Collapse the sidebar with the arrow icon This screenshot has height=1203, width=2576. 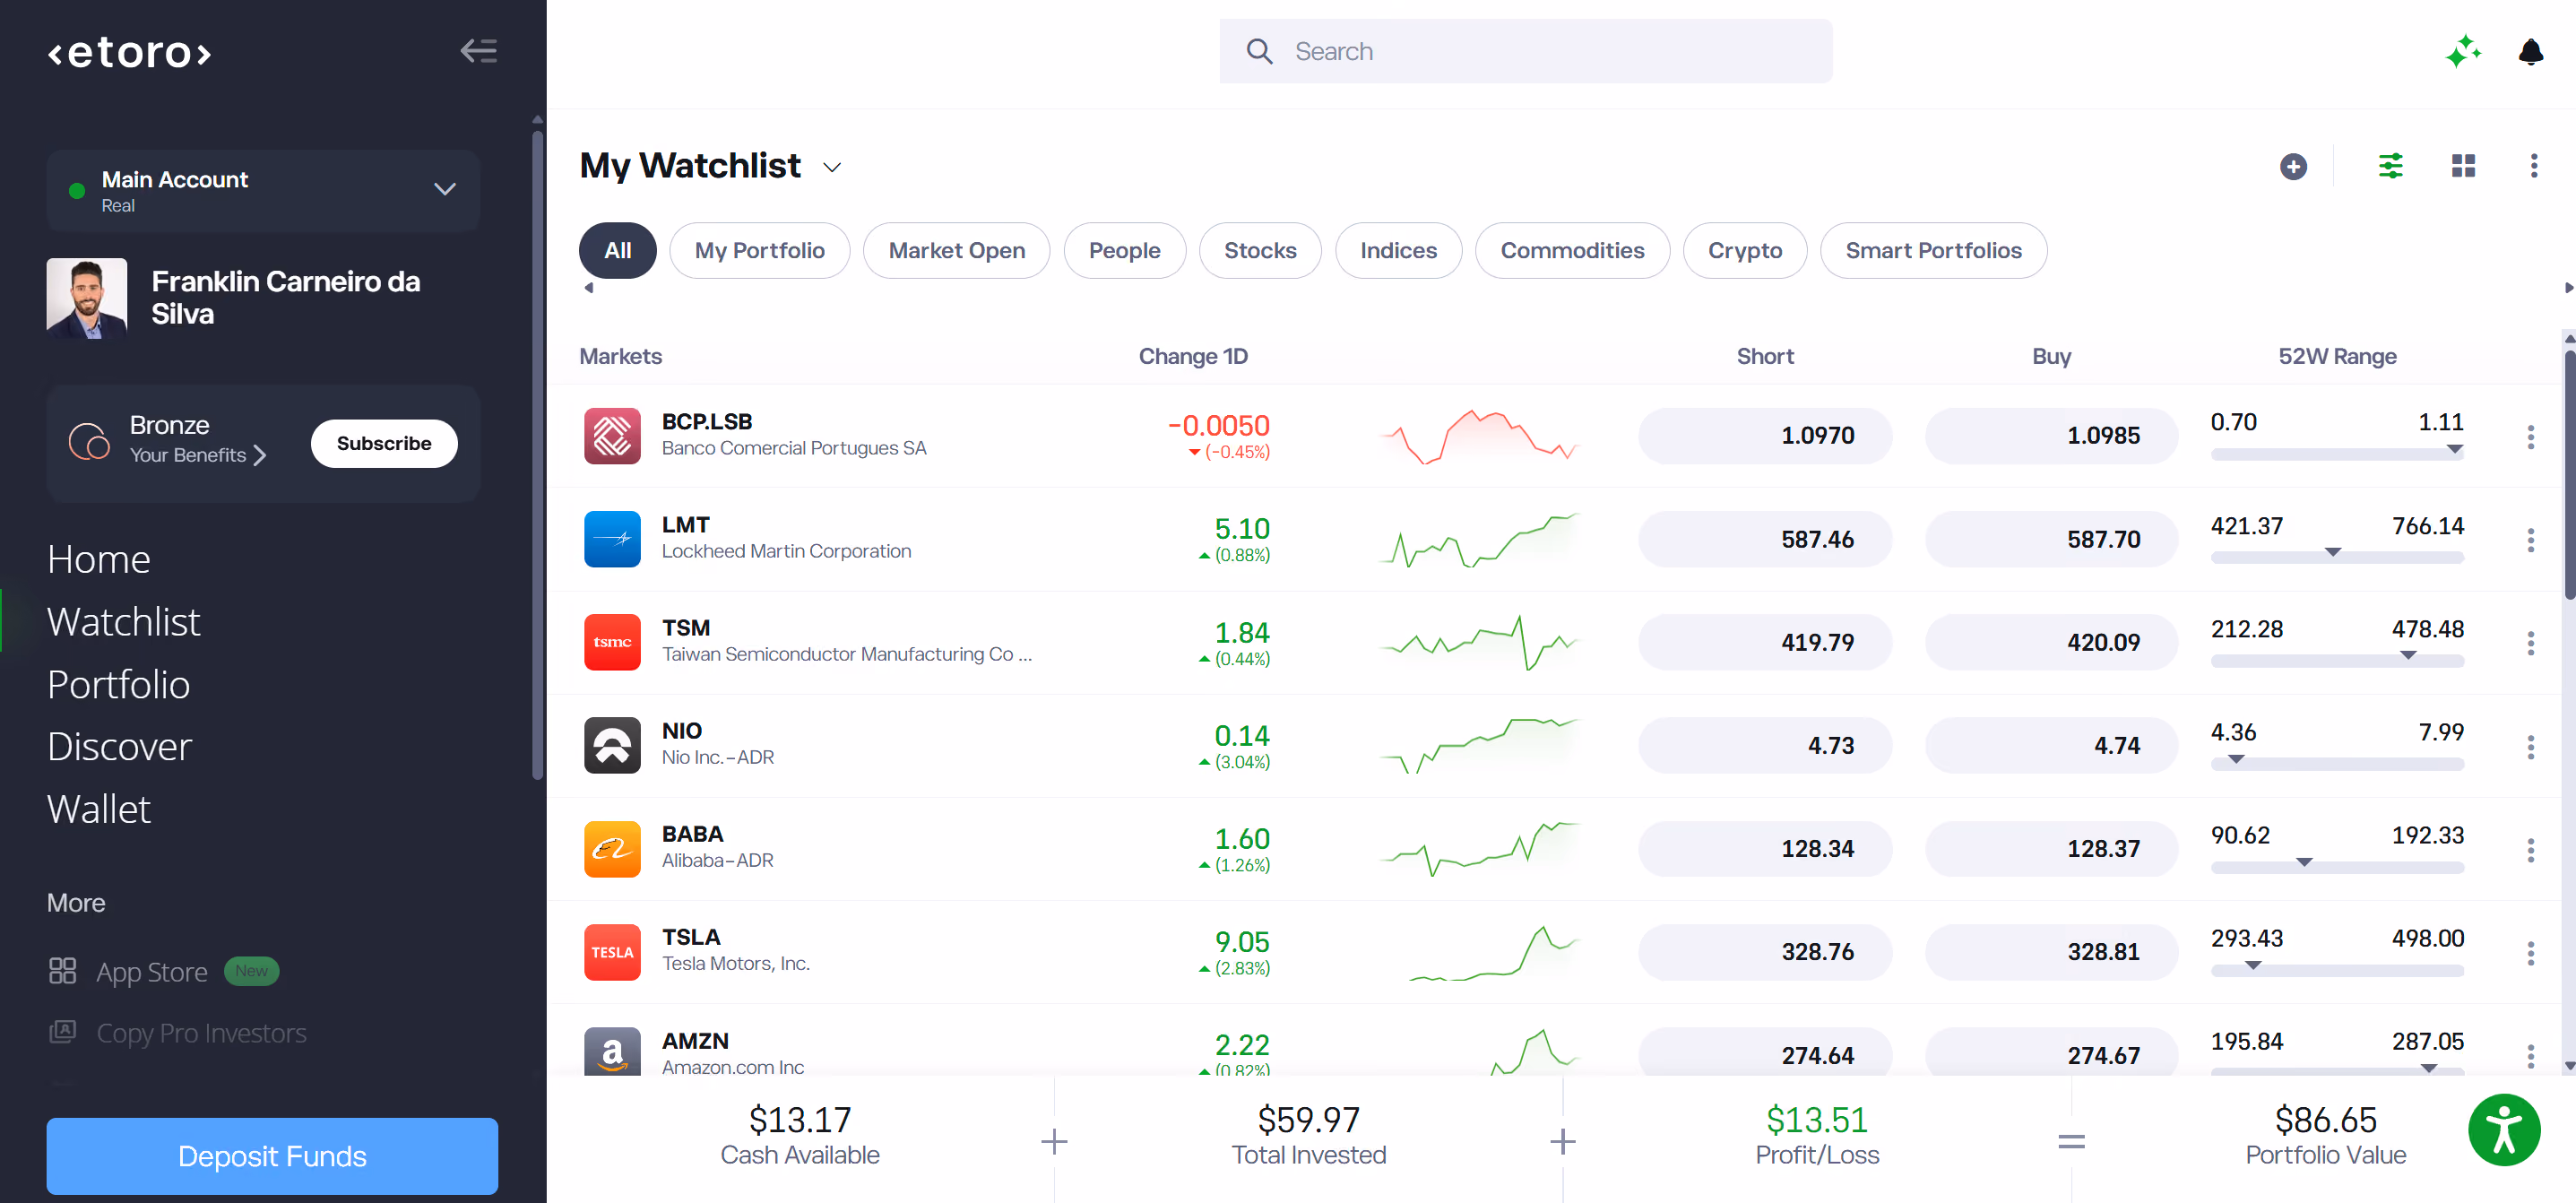click(478, 51)
